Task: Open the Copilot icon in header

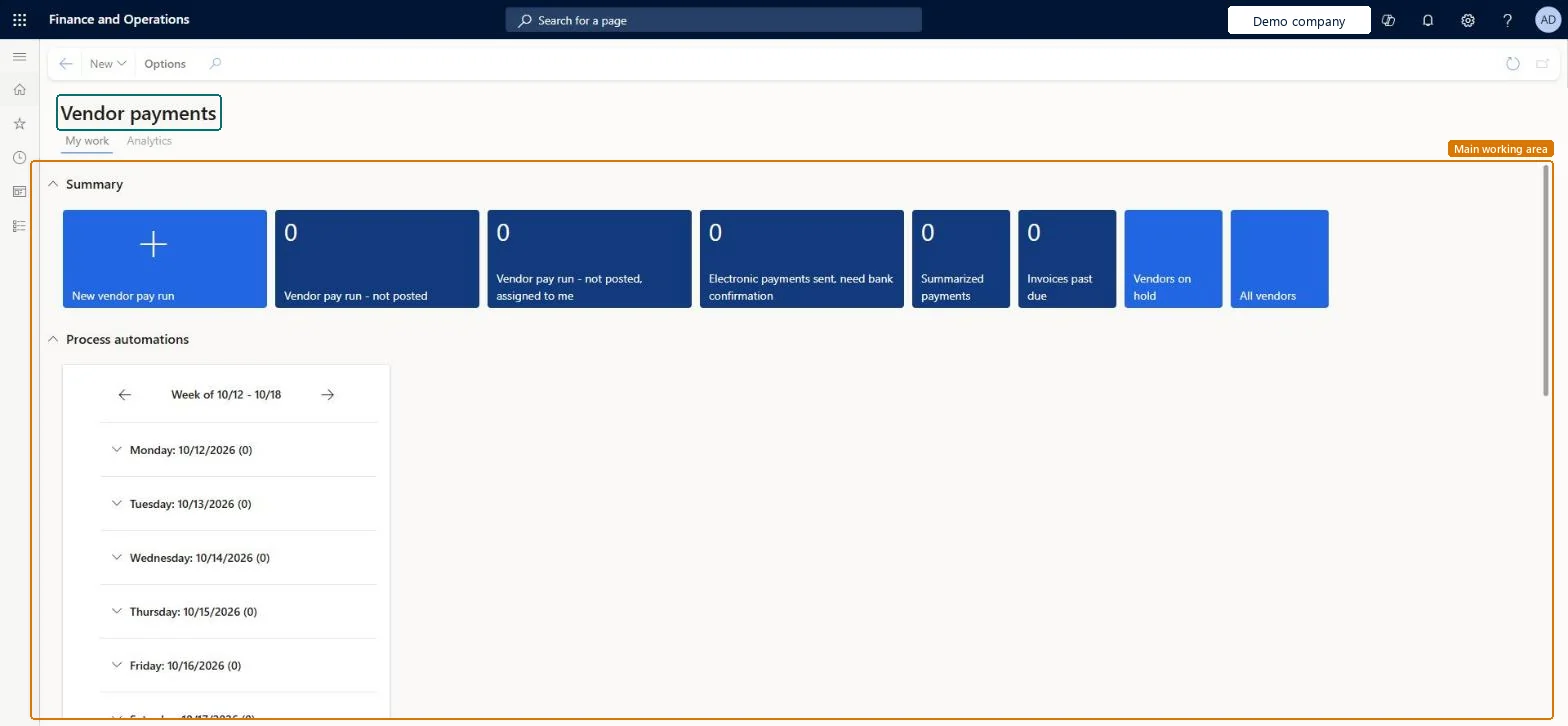Action: pos(1388,20)
